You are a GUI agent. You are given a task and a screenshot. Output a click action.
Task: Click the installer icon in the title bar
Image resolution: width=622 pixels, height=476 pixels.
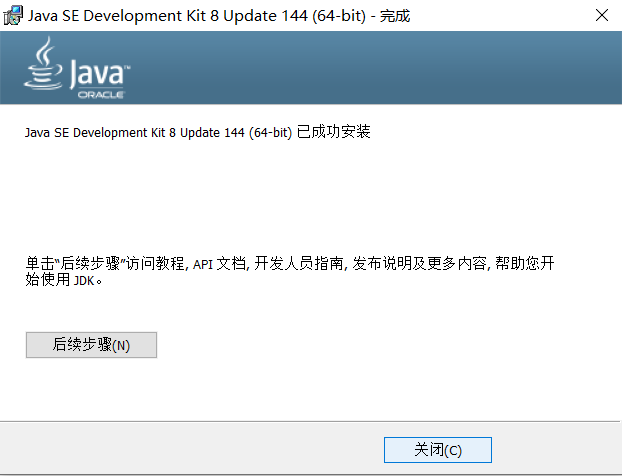click(x=13, y=16)
